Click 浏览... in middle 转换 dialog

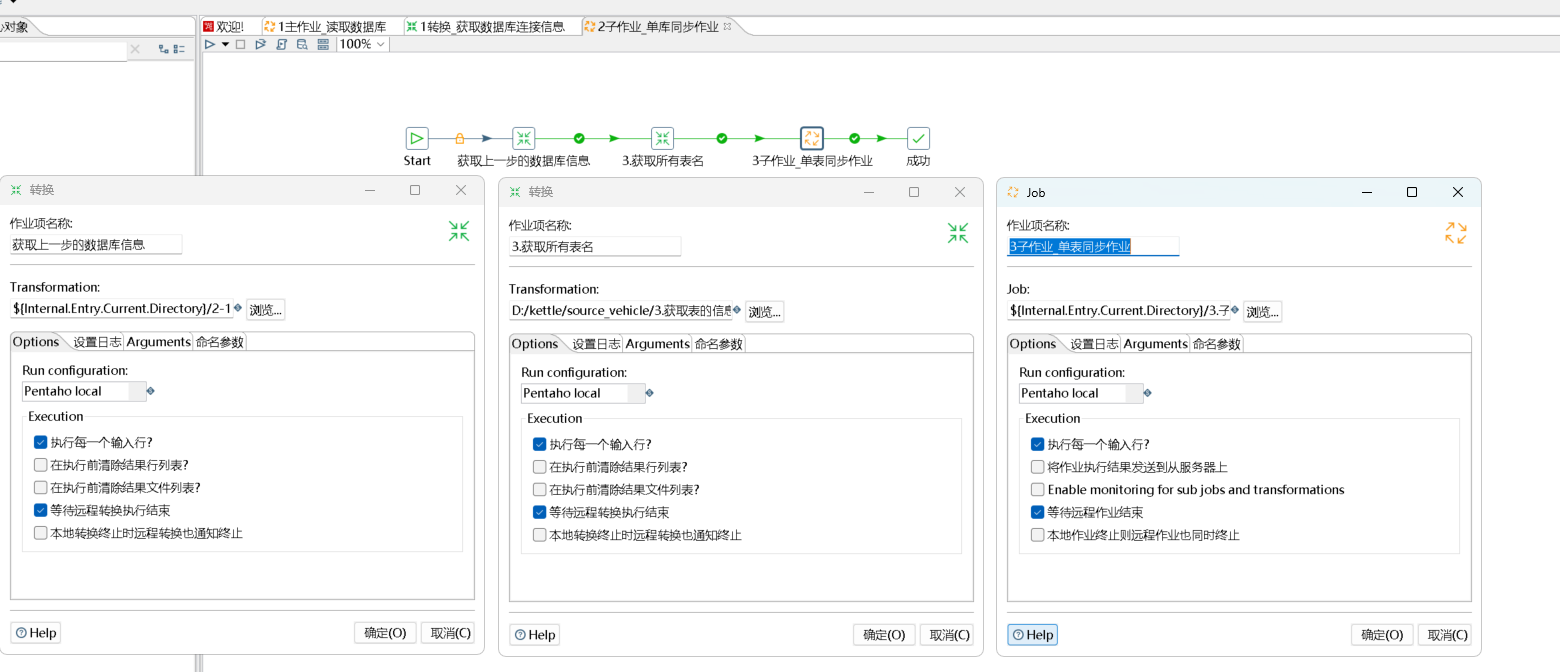click(764, 311)
